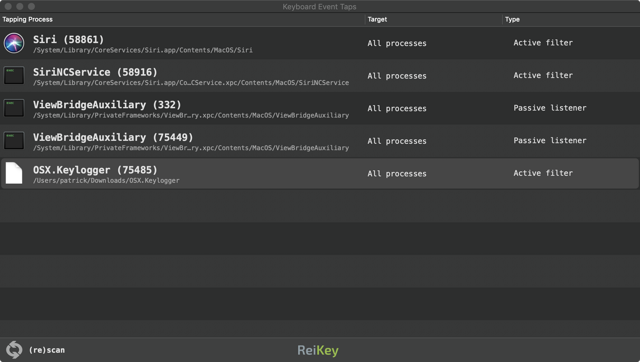Sort by Tapping Process column header
The height and width of the screenshot is (362, 640).
pyautogui.click(x=27, y=19)
